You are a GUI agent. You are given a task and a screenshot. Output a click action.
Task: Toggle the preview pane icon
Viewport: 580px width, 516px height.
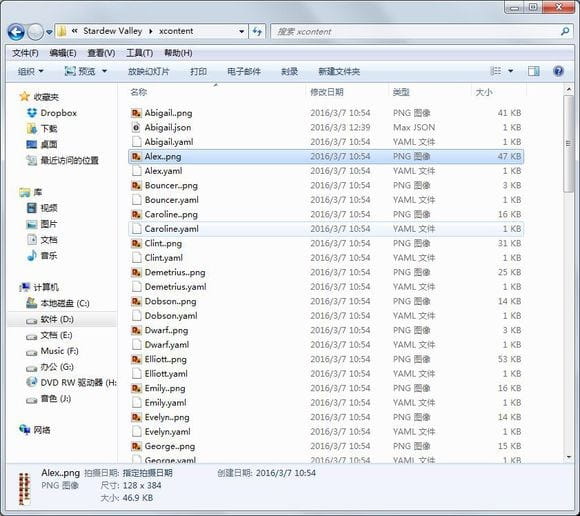pyautogui.click(x=533, y=71)
